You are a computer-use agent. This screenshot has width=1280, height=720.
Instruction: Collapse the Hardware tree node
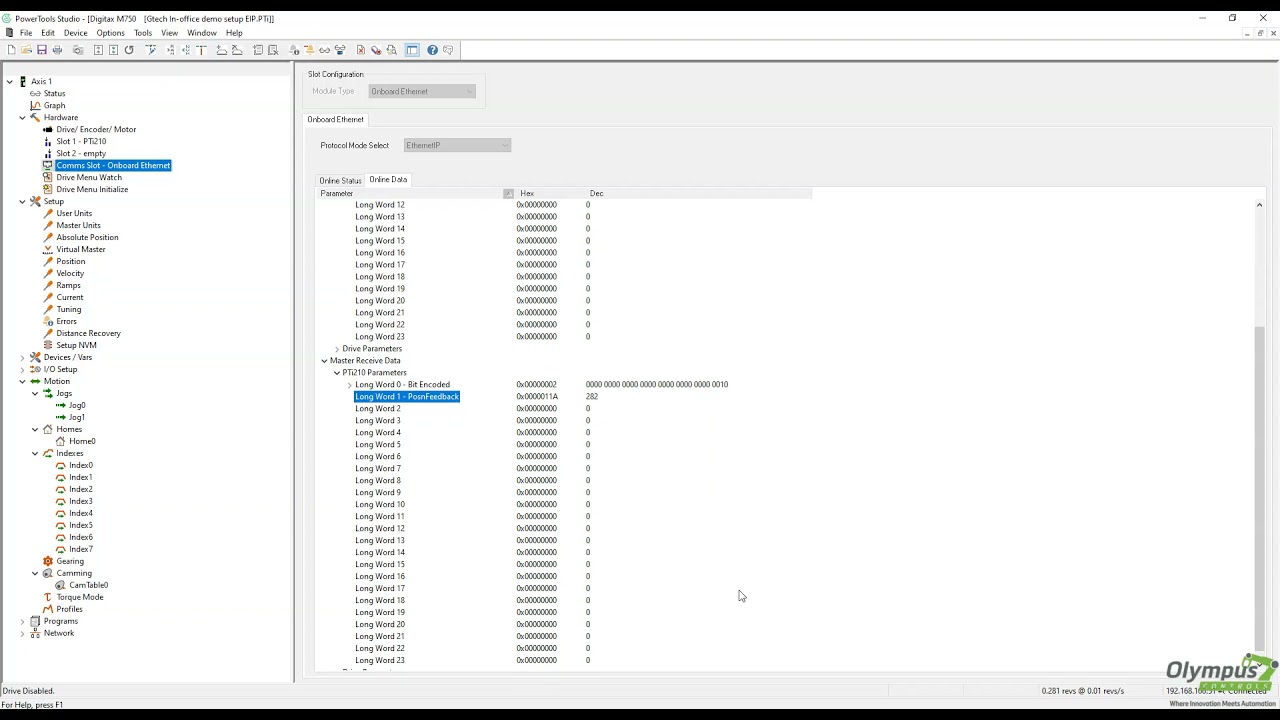coord(22,118)
